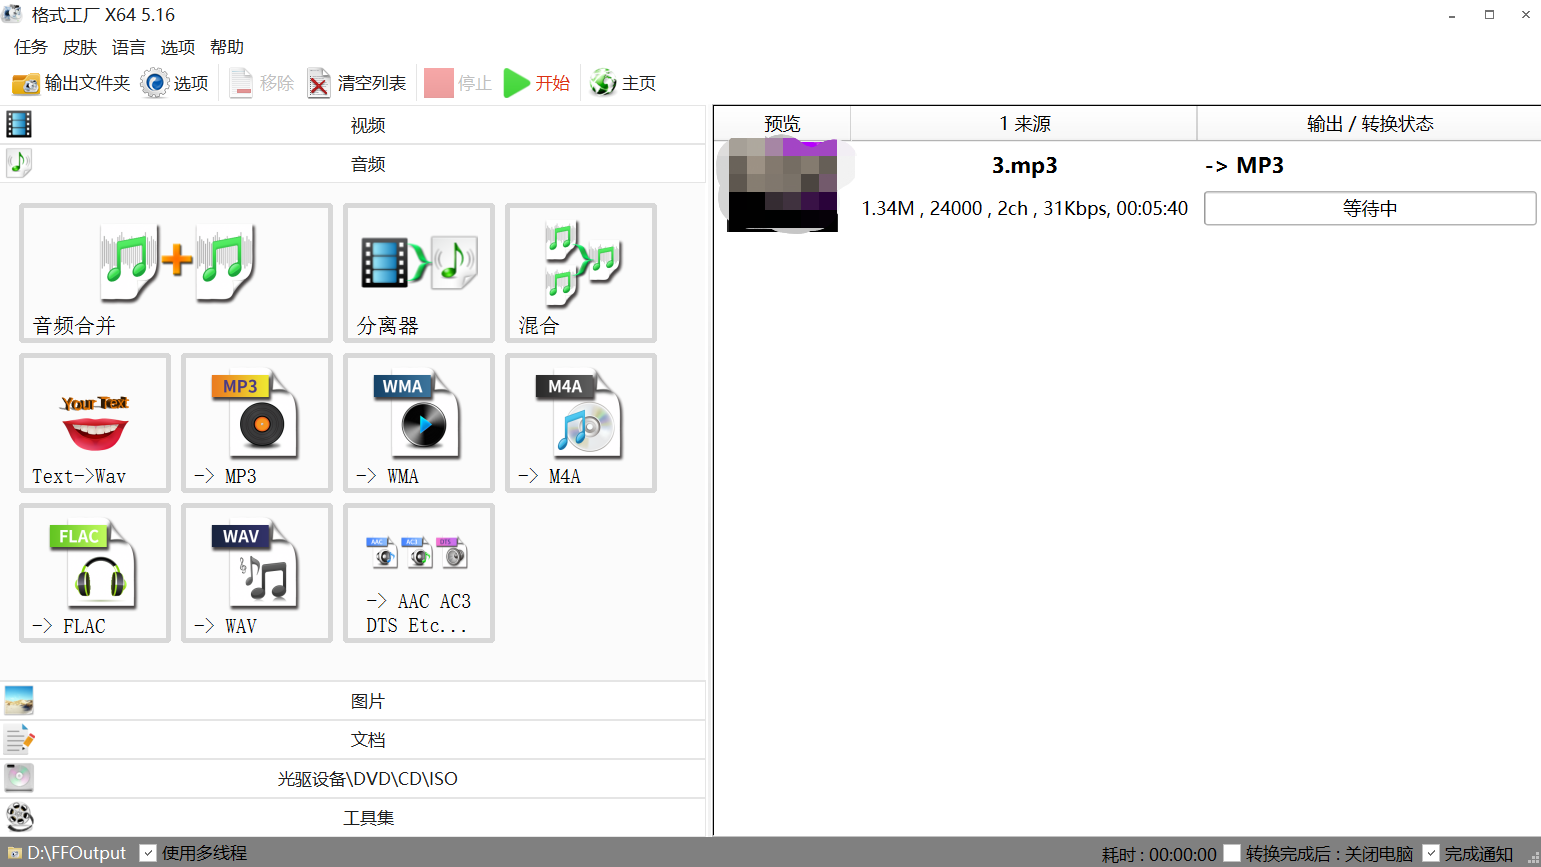
Task: Expand the 视频 video category
Action: 354,125
